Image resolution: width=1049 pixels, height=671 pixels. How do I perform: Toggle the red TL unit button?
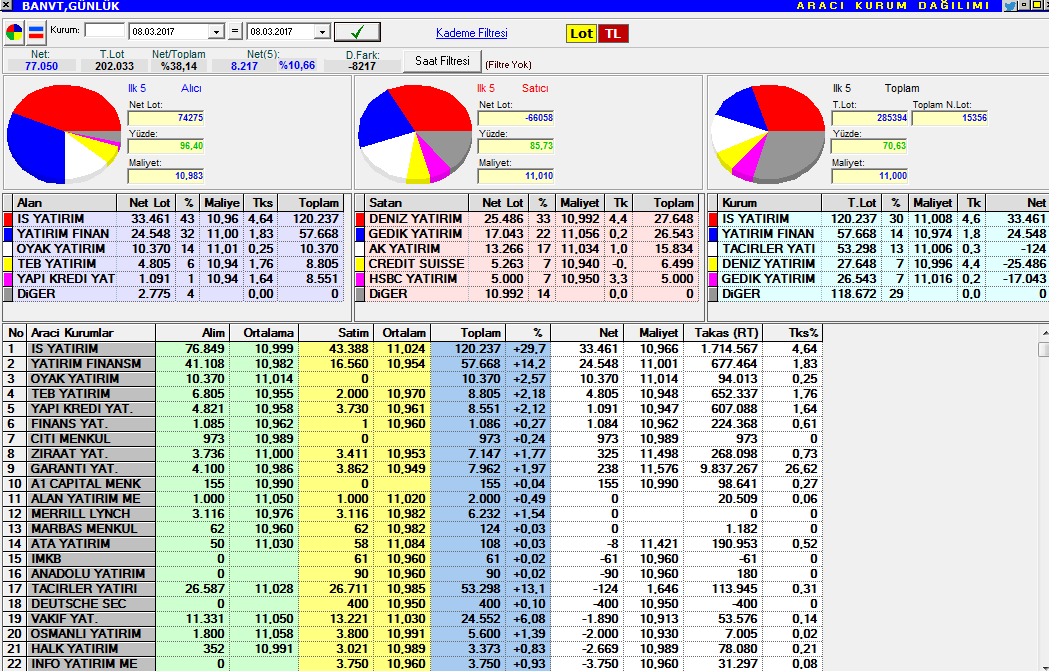(613, 33)
